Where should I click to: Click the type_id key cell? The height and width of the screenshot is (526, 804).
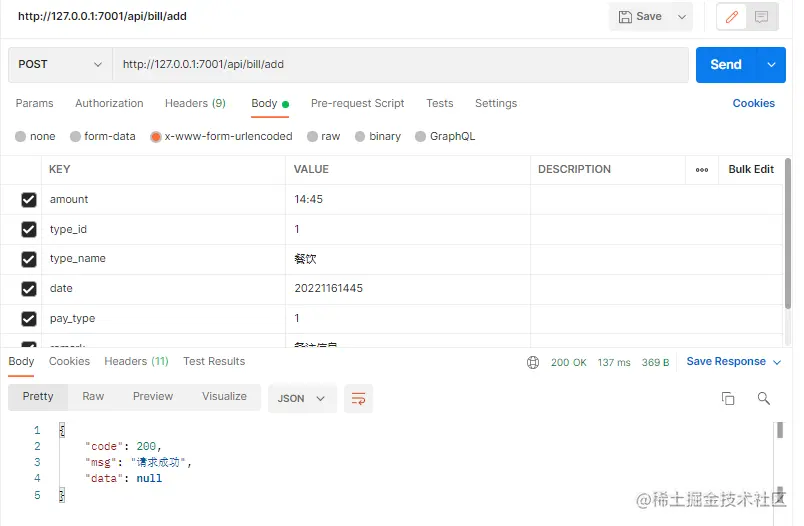(x=163, y=229)
